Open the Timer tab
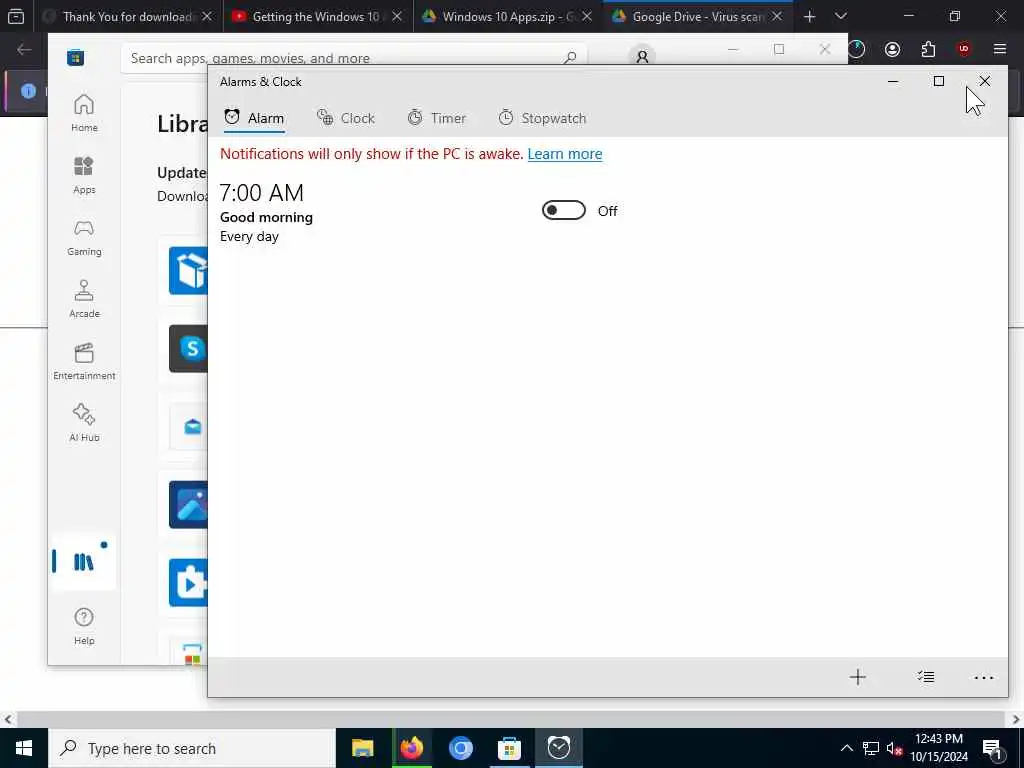Image resolution: width=1024 pixels, height=768 pixels. click(437, 118)
